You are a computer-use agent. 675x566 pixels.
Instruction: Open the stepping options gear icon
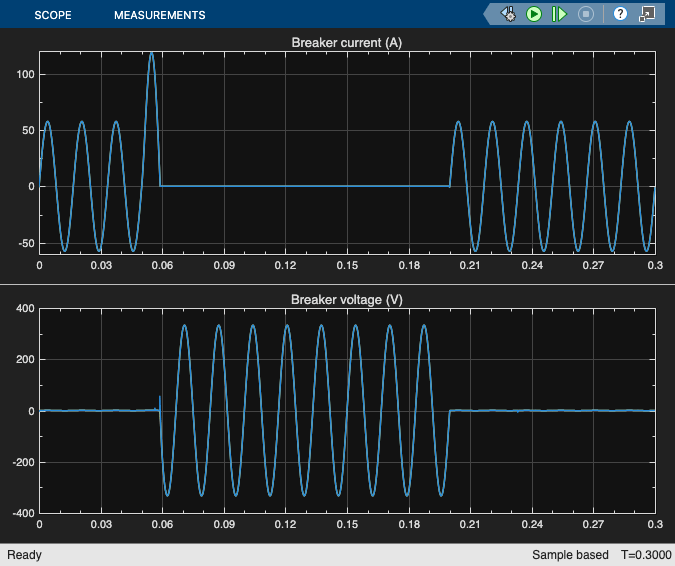click(x=508, y=14)
